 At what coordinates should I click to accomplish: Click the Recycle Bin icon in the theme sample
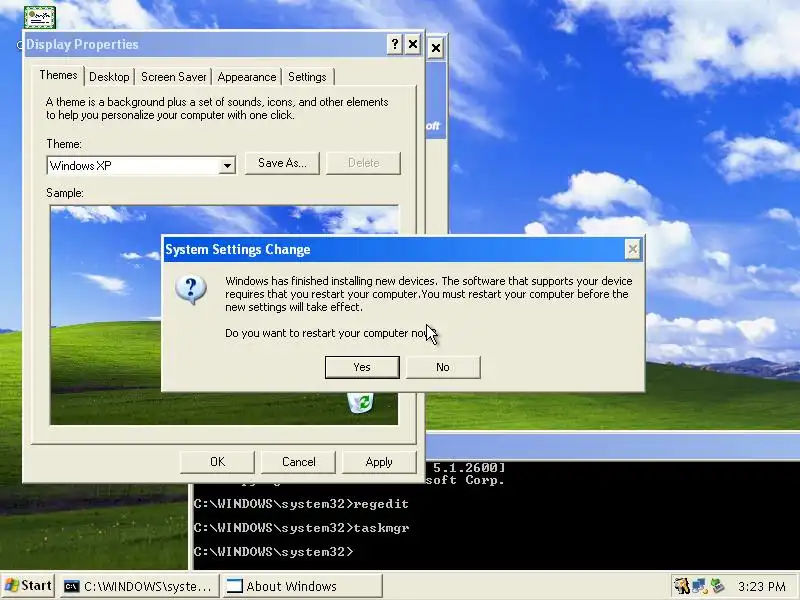coord(361,403)
